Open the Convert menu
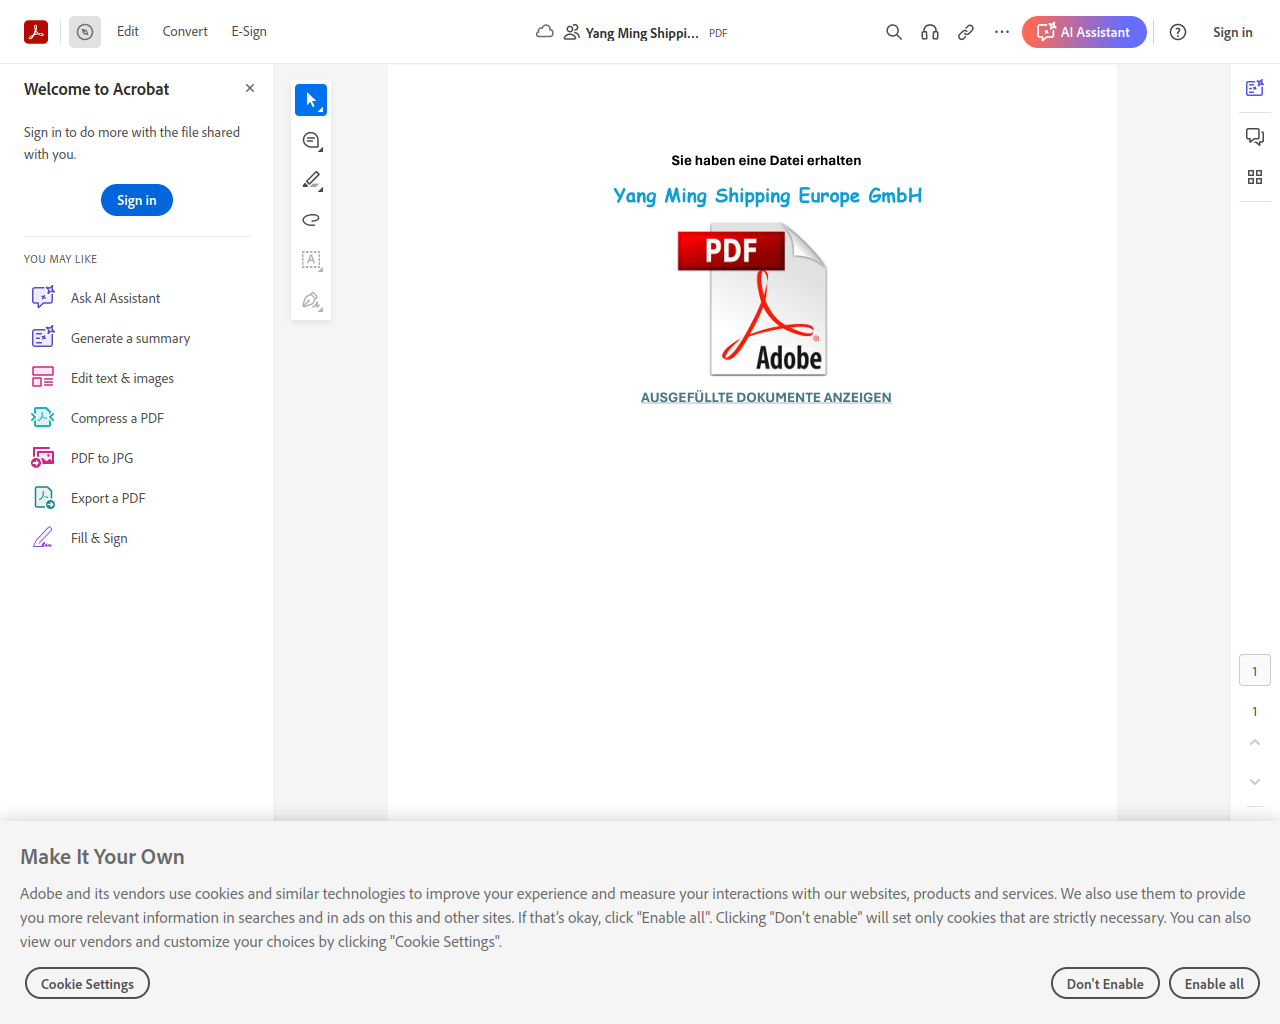1280x1024 pixels. pos(185,32)
